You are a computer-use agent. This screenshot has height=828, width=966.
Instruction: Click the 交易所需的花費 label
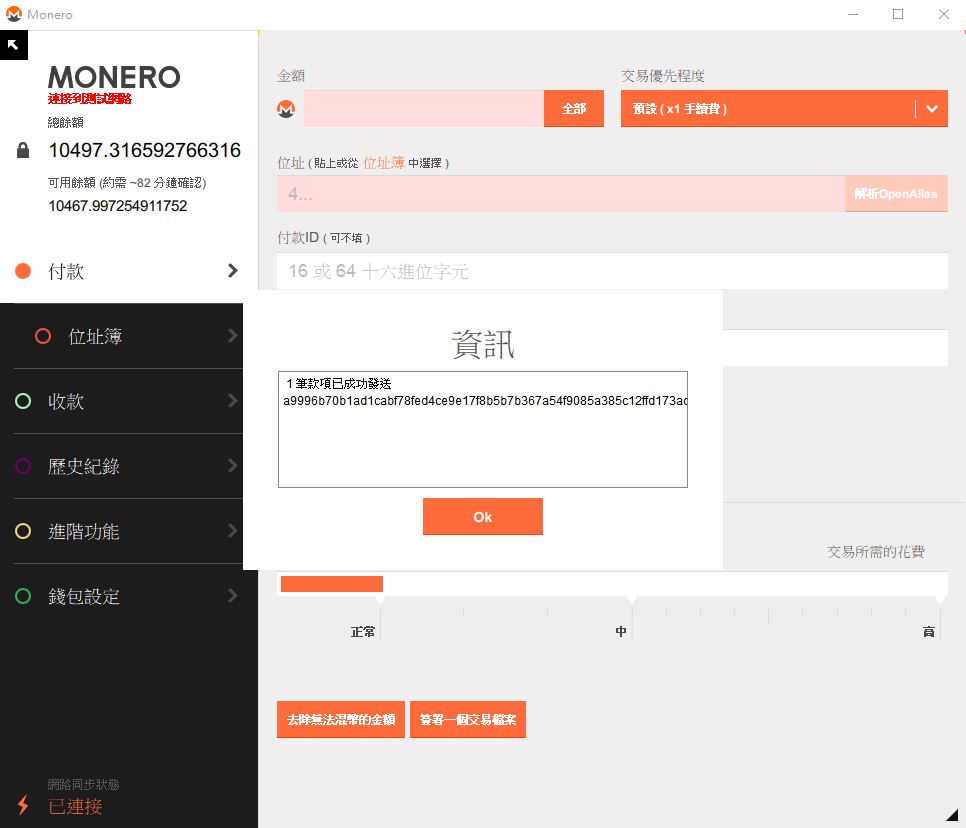click(x=875, y=551)
